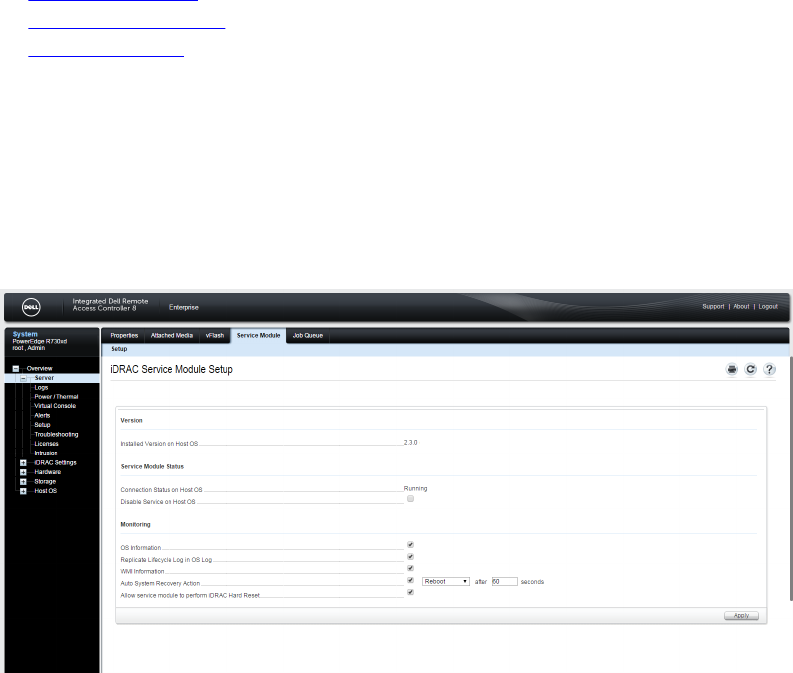
Task: Open help with the question mark icon
Action: [769, 370]
